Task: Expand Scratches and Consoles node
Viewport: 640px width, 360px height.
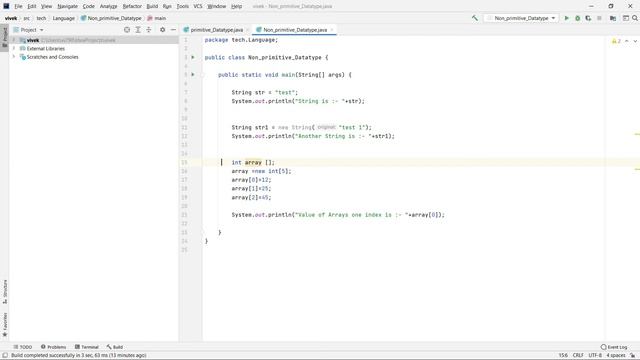Action: (x=13, y=57)
